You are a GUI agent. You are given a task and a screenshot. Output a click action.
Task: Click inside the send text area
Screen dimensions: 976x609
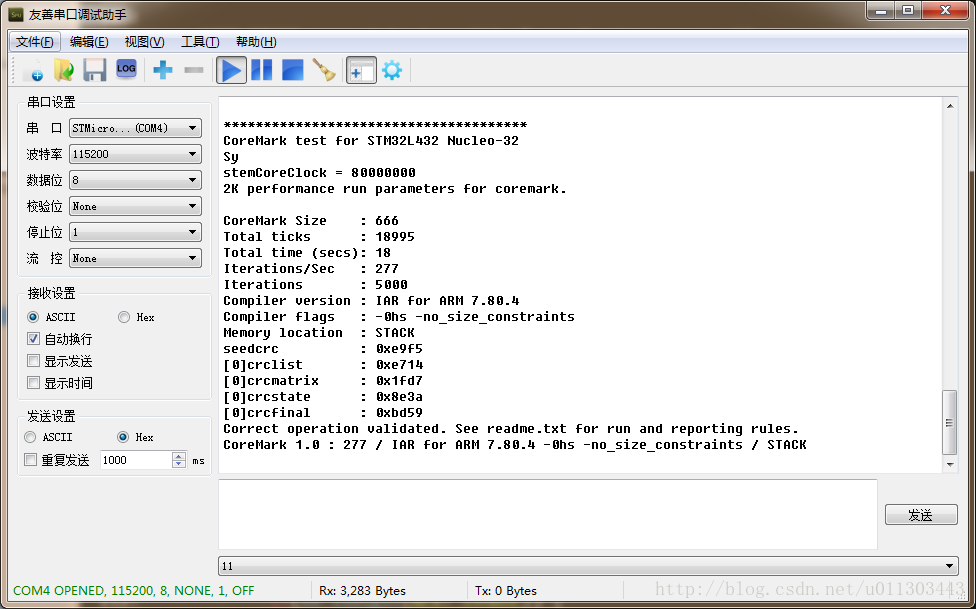548,514
